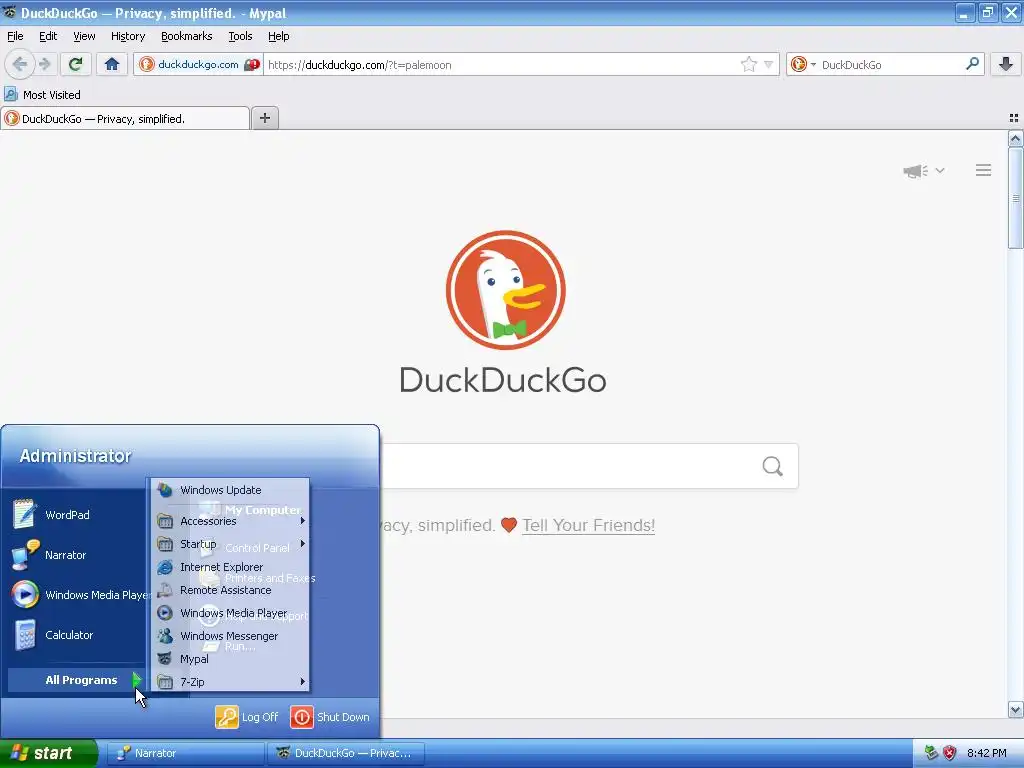Switch to DuckDuckGo taskbar button
The image size is (1024, 768).
[x=345, y=753]
